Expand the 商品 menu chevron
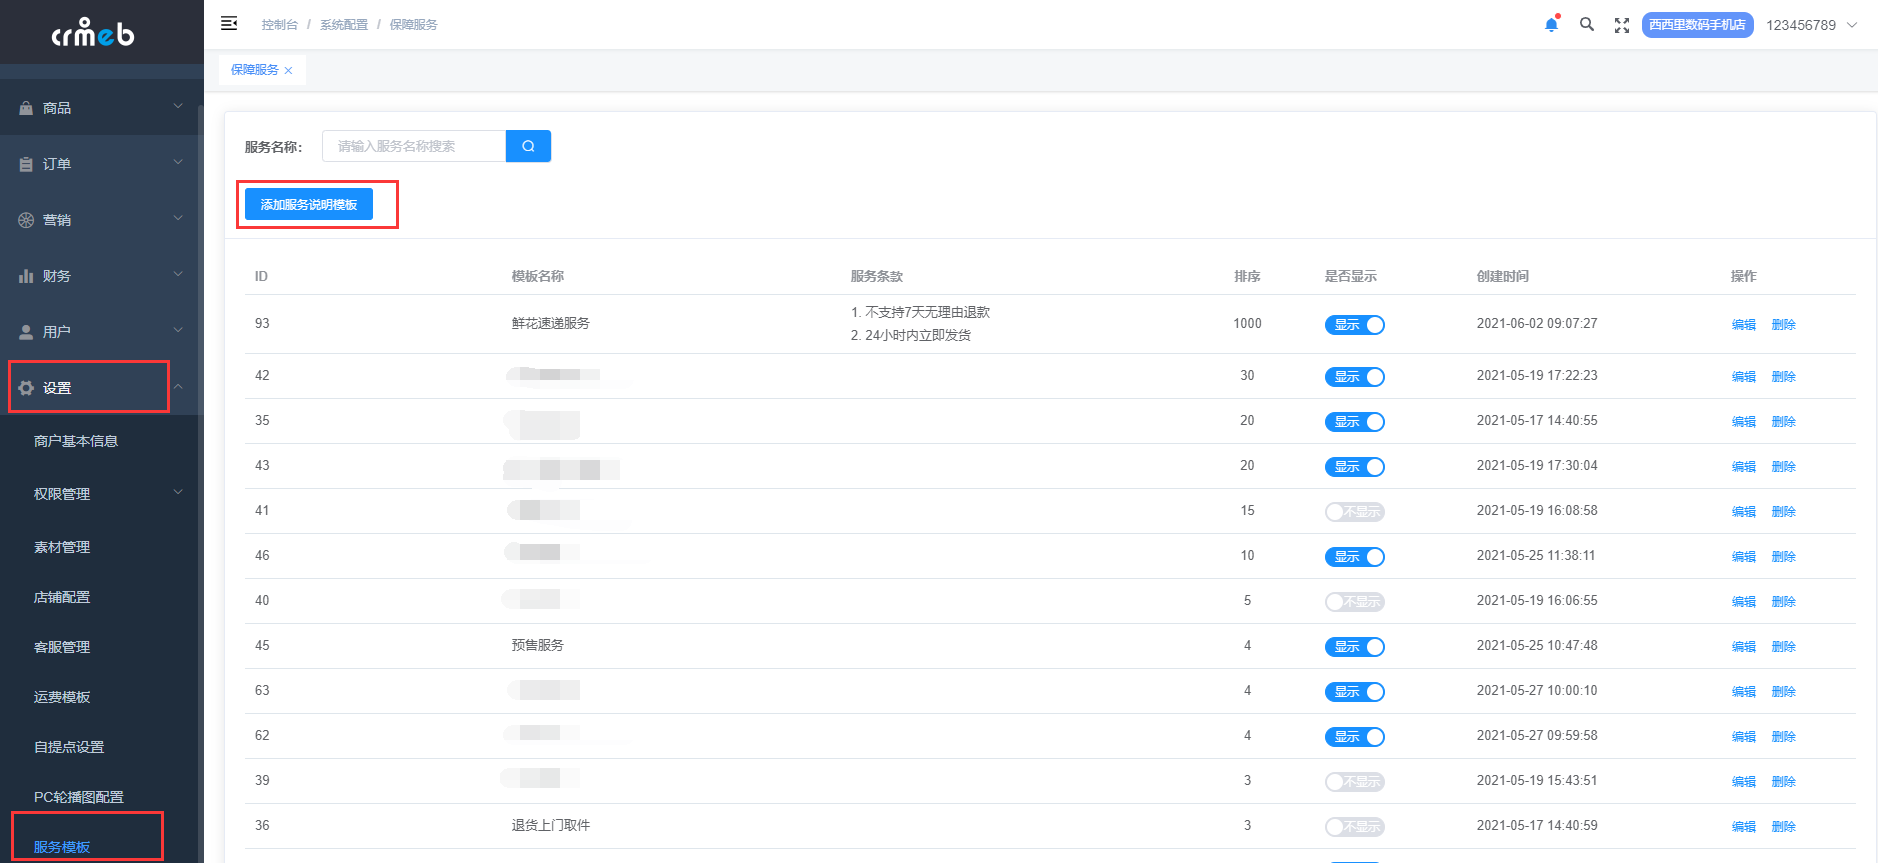Viewport: 1878px width, 863px height. pyautogui.click(x=178, y=106)
